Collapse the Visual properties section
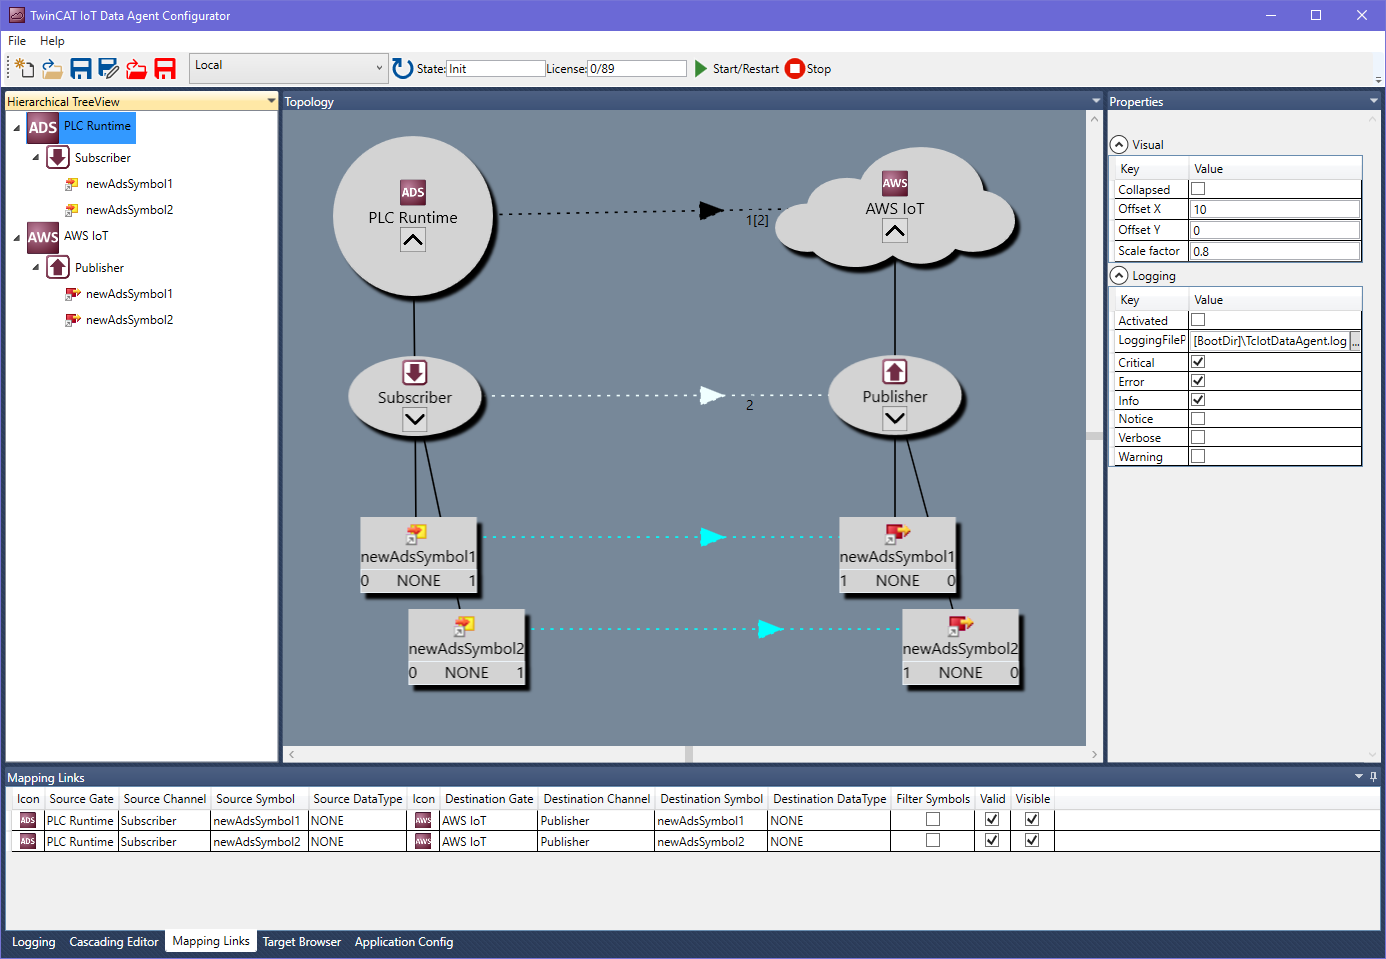 tap(1119, 144)
